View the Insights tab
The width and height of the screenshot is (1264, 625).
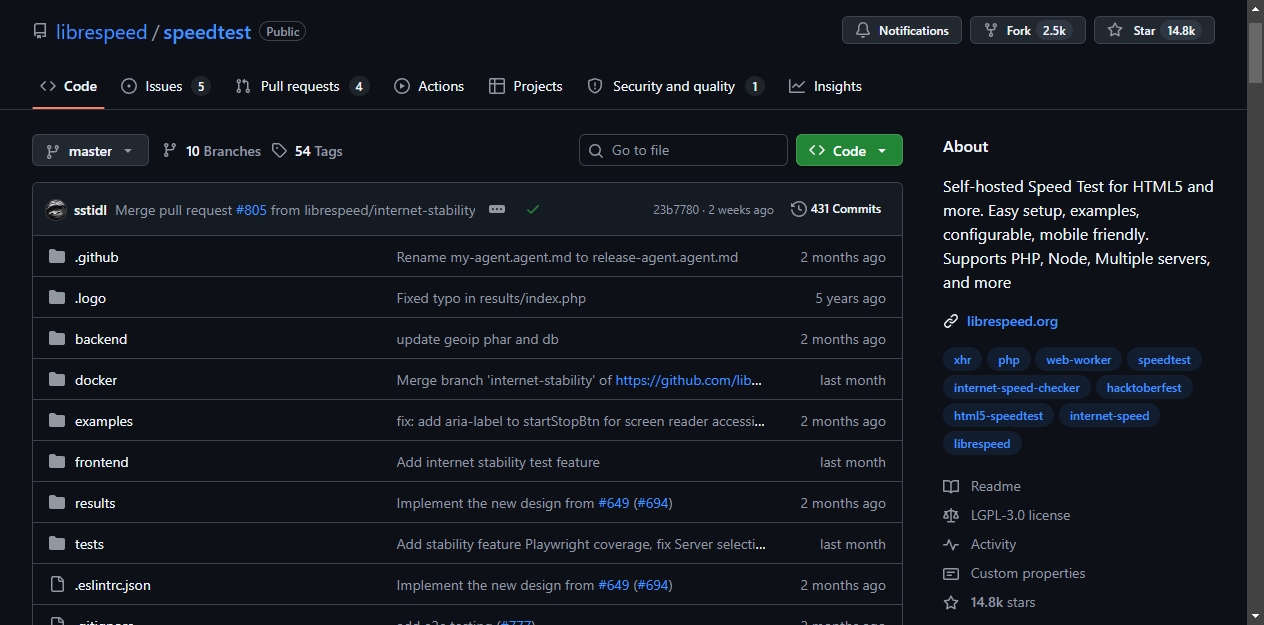pyautogui.click(x=825, y=86)
